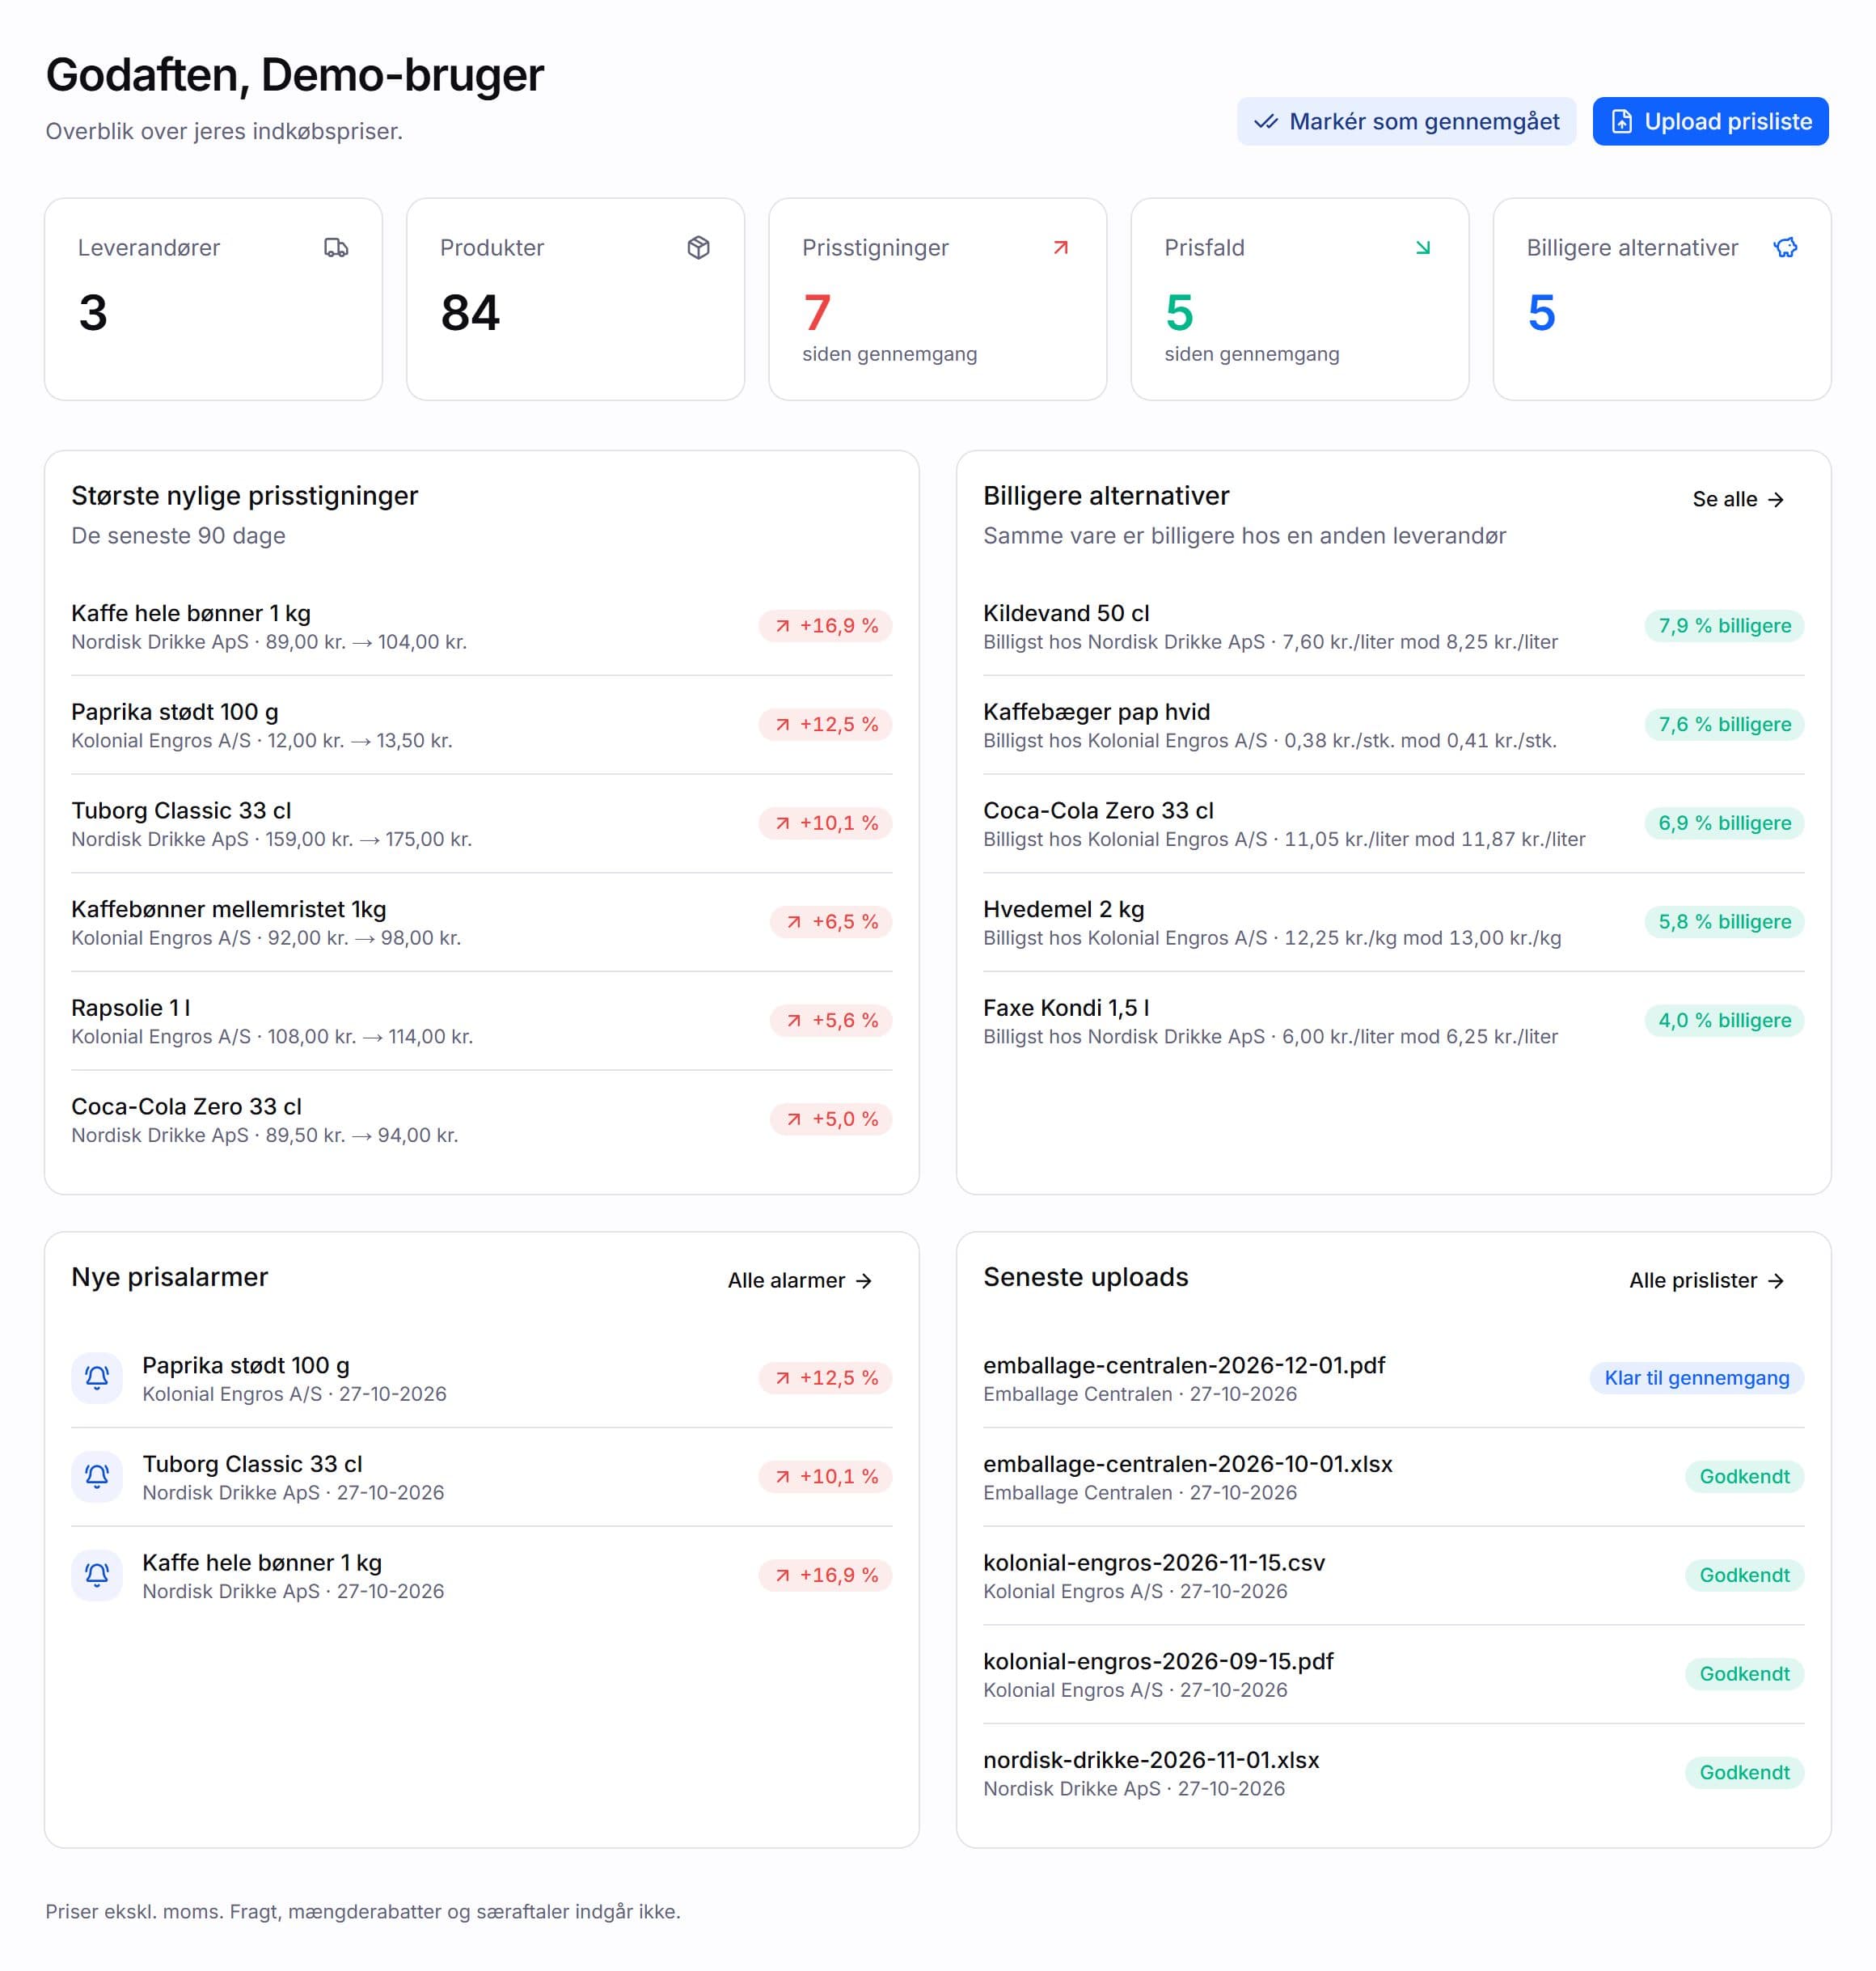The height and width of the screenshot is (1971, 1876).
Task: Upload a new price list
Action: [x=1710, y=121]
